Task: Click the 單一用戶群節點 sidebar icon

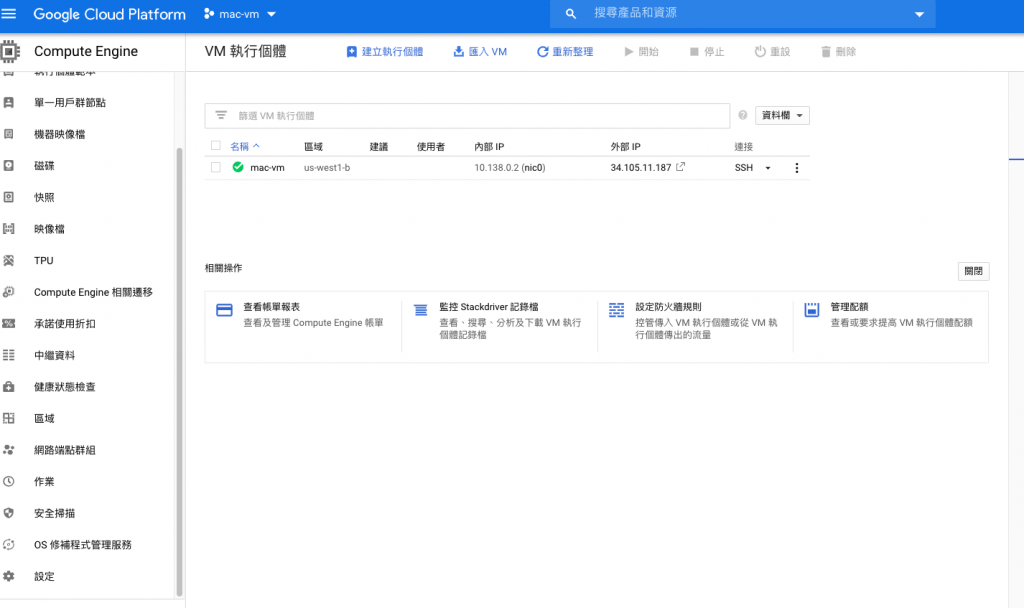Action: (x=8, y=102)
